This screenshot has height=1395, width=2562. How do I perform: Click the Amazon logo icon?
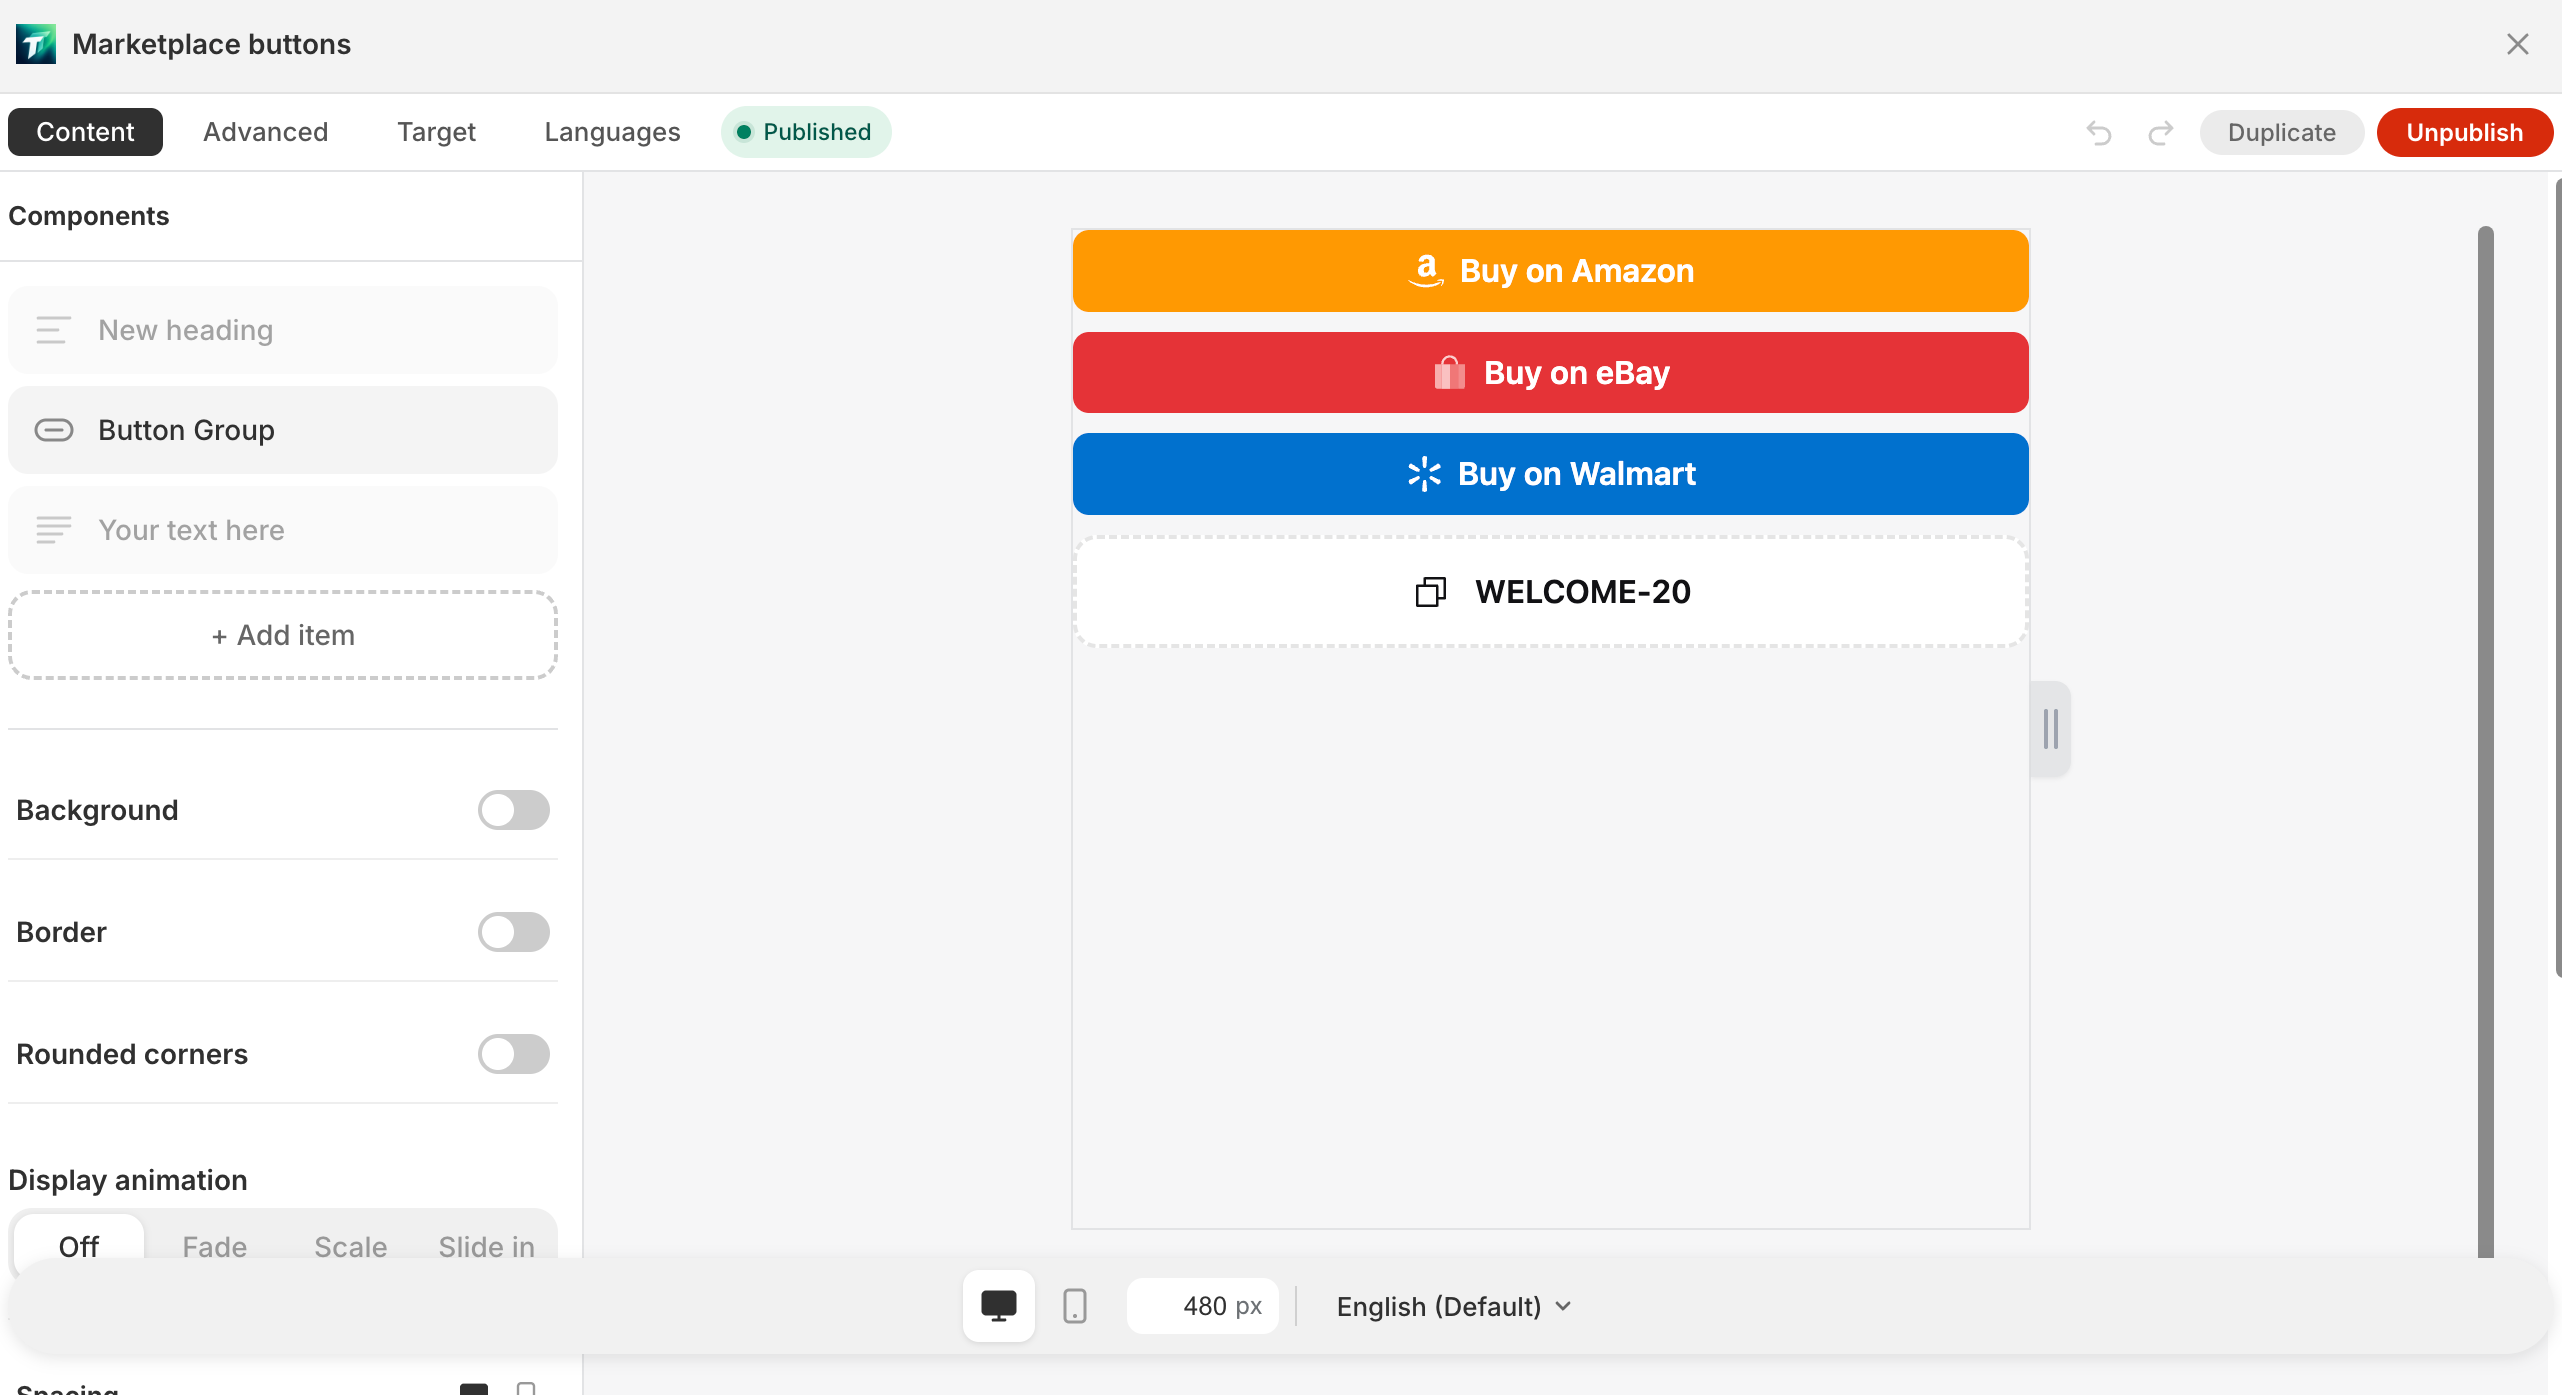[1426, 271]
